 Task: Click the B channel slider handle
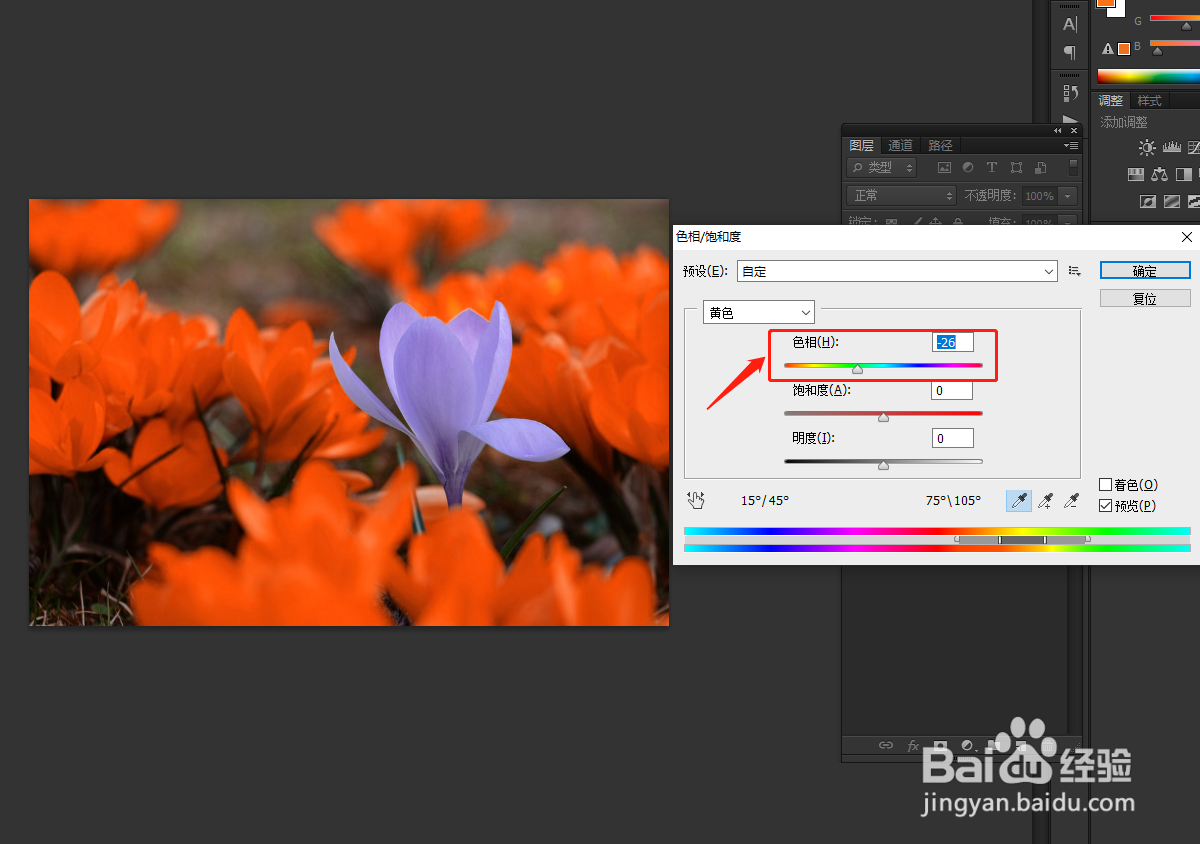click(1157, 52)
